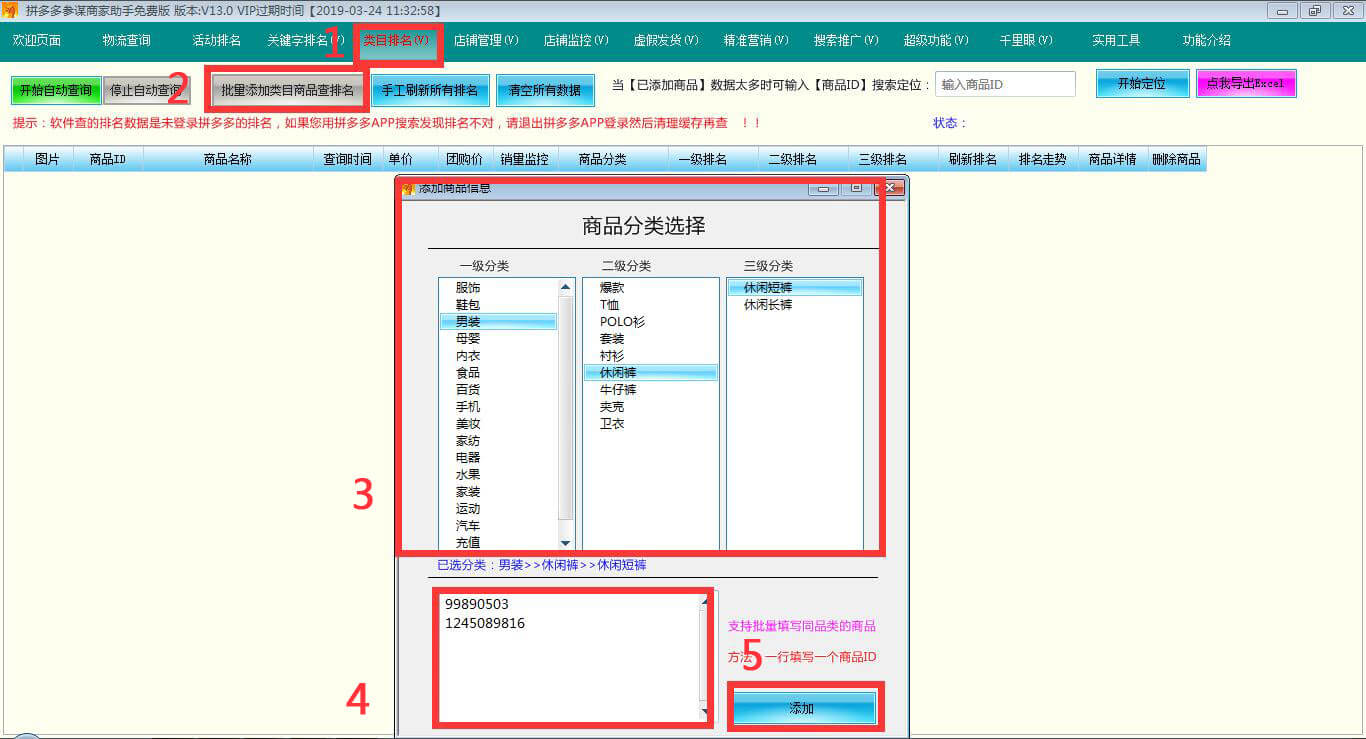
Task: Click the 商品分类 column header
Action: [602, 159]
